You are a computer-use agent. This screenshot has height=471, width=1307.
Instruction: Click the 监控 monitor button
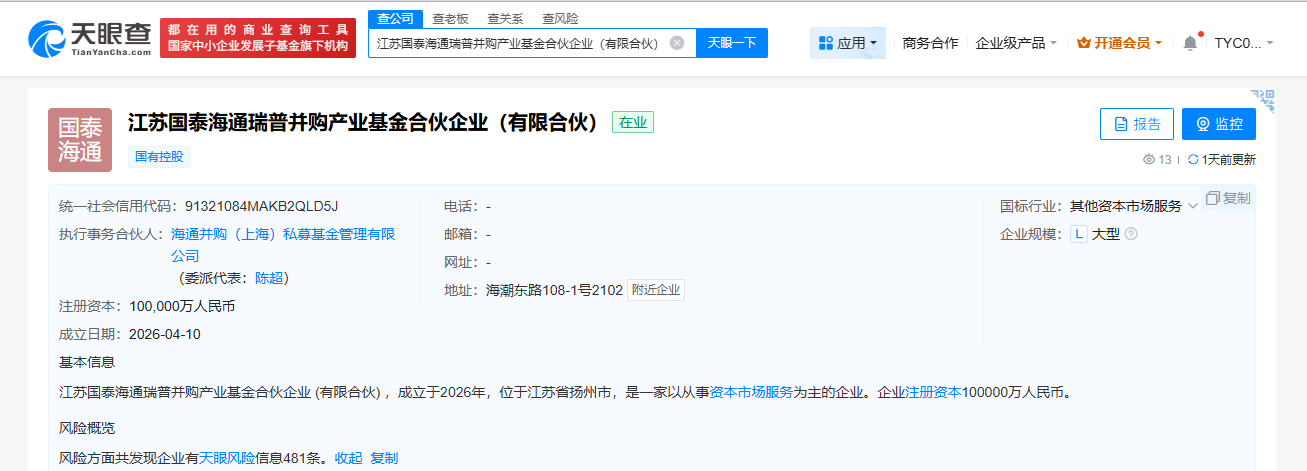coord(1218,124)
